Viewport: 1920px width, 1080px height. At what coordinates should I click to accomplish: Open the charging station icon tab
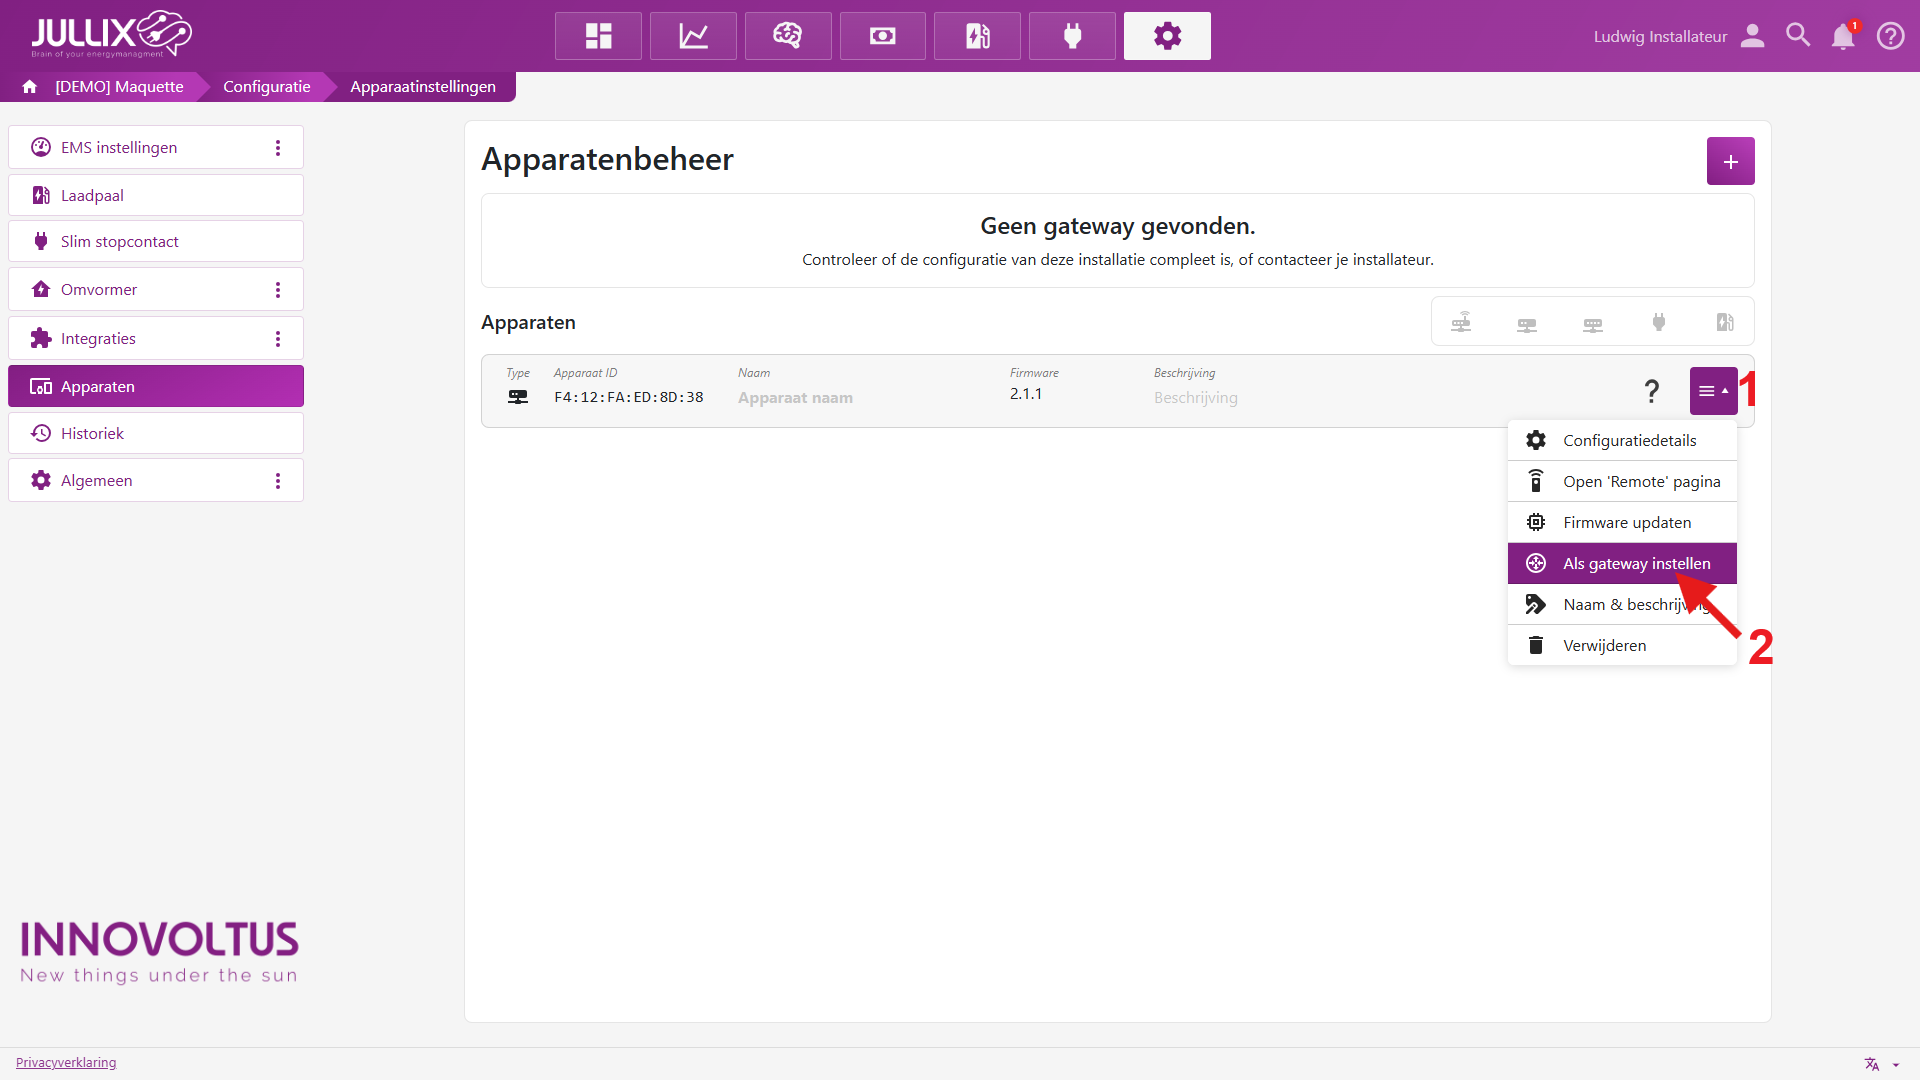click(977, 36)
